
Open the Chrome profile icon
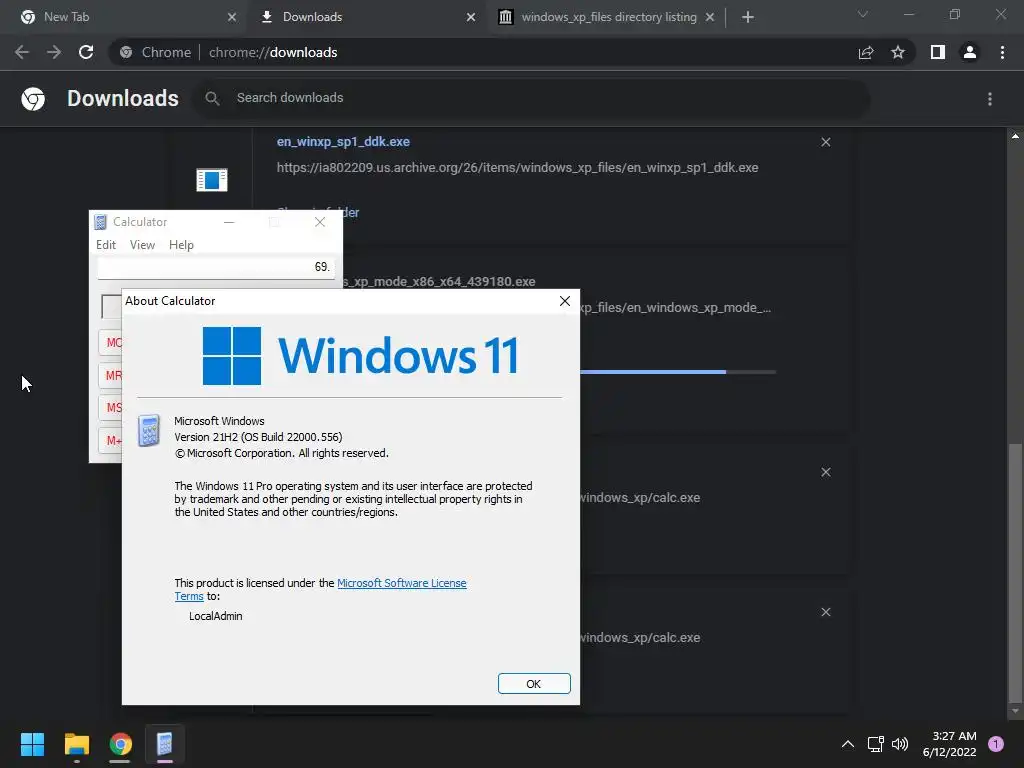click(970, 52)
